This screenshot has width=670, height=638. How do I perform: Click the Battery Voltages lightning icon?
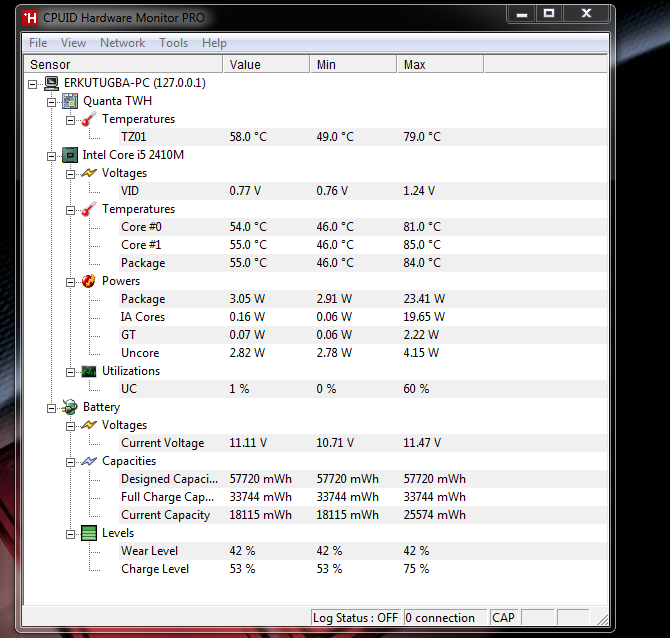pos(89,425)
